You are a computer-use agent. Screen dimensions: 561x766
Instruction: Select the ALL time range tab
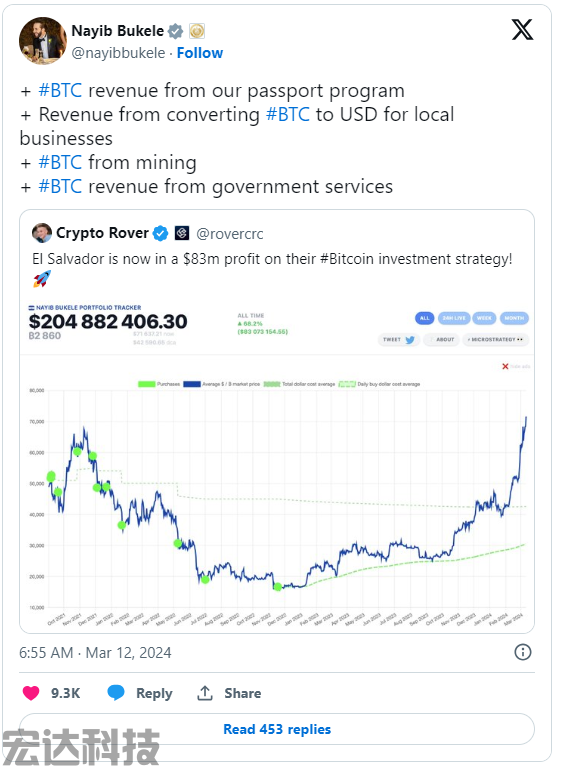tap(424, 318)
